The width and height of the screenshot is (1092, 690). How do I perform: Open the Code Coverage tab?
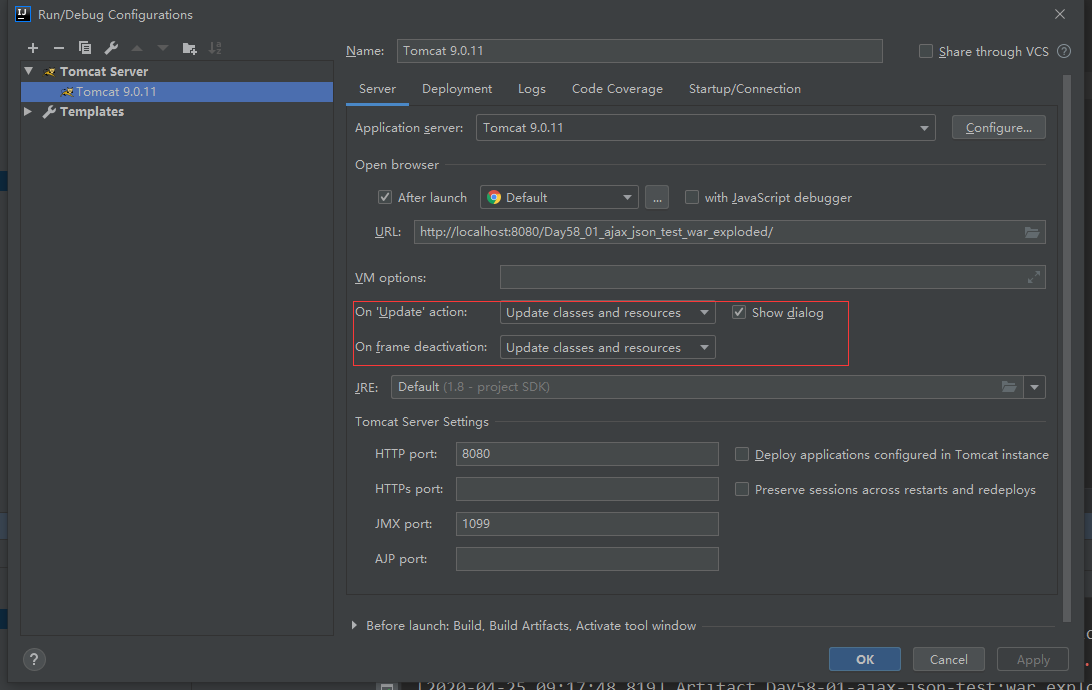pyautogui.click(x=617, y=88)
